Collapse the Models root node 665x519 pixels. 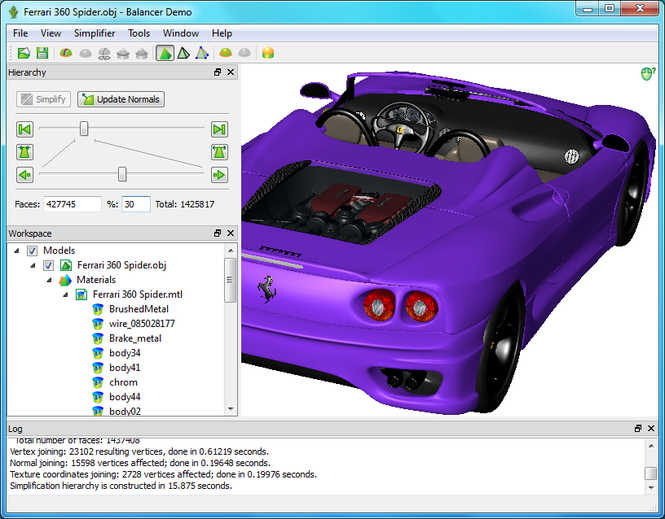(x=16, y=251)
